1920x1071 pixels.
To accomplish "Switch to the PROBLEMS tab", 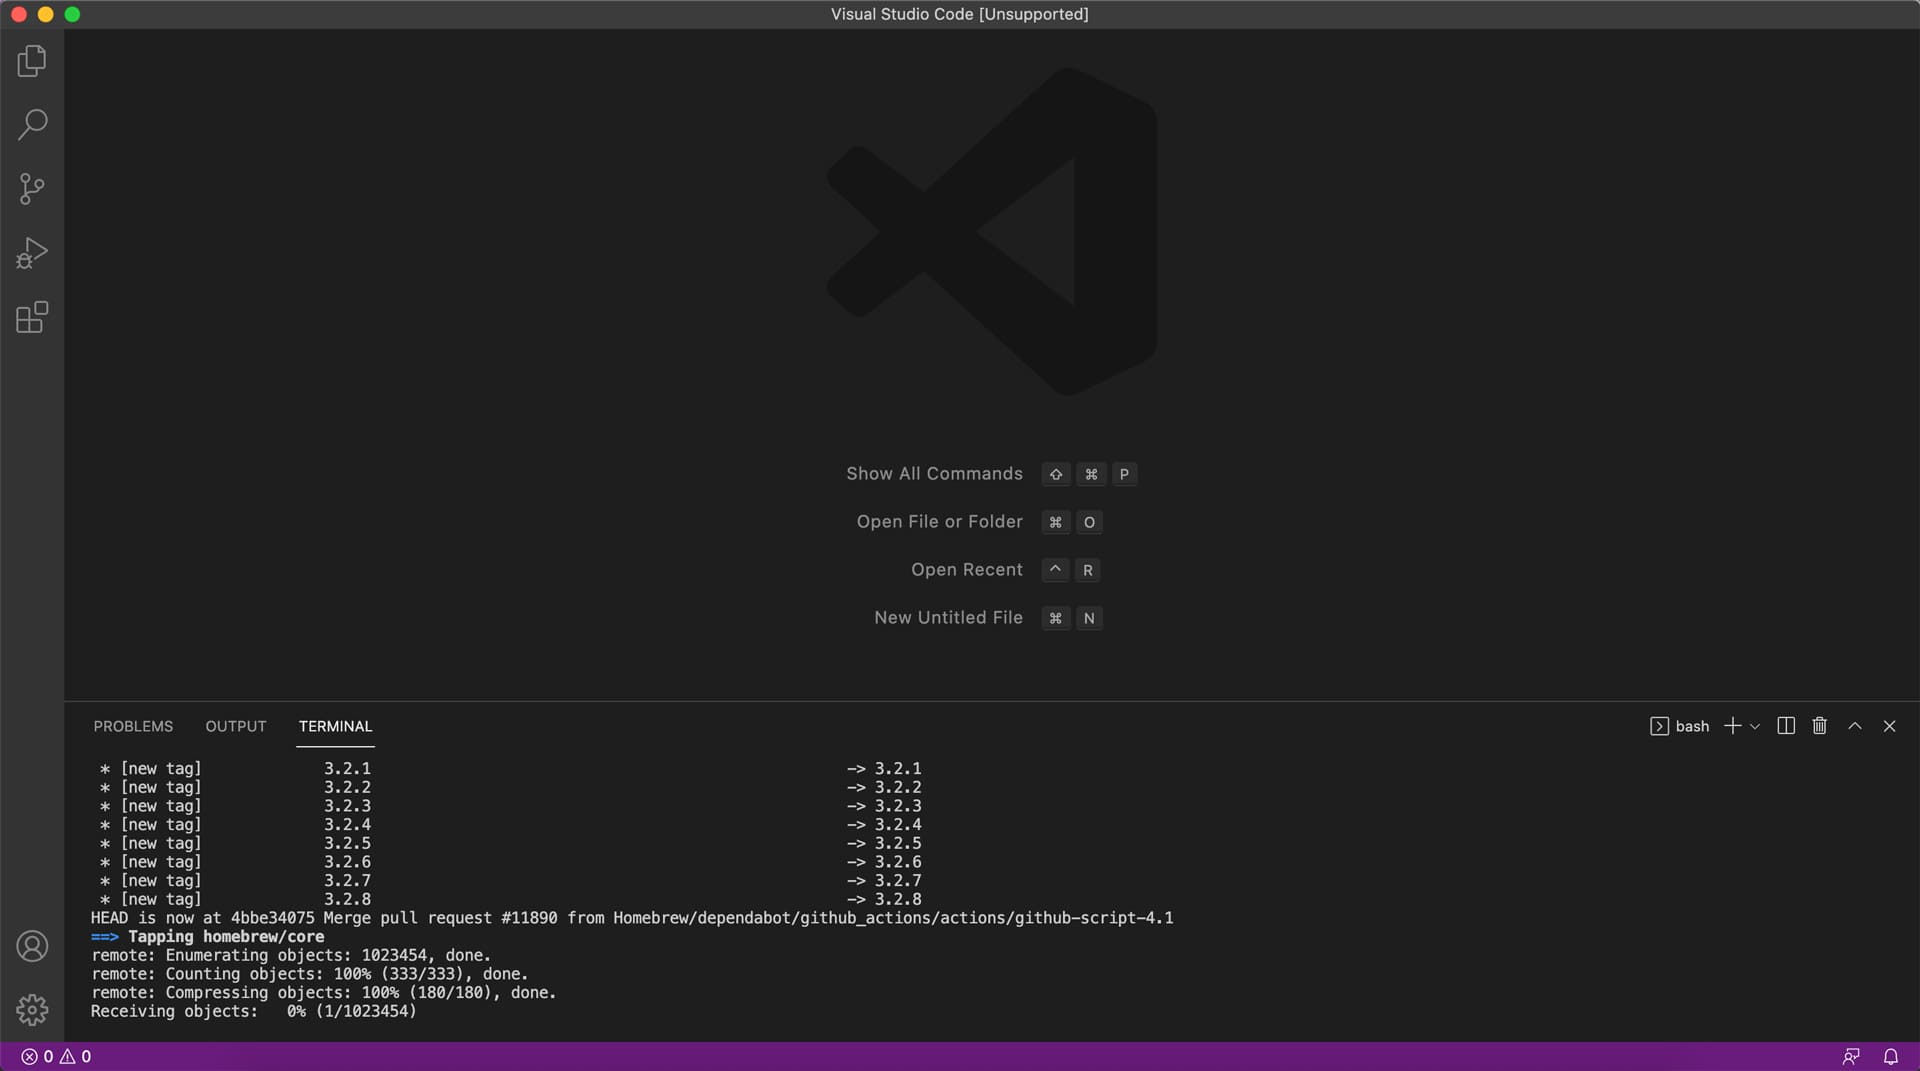I will (133, 726).
